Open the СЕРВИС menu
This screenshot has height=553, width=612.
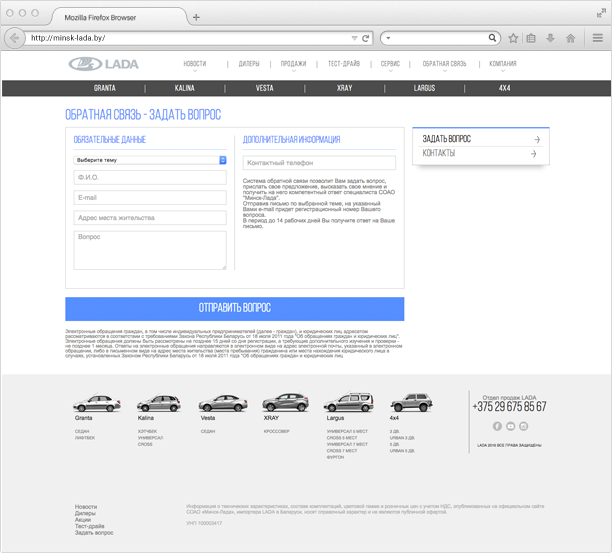click(390, 64)
